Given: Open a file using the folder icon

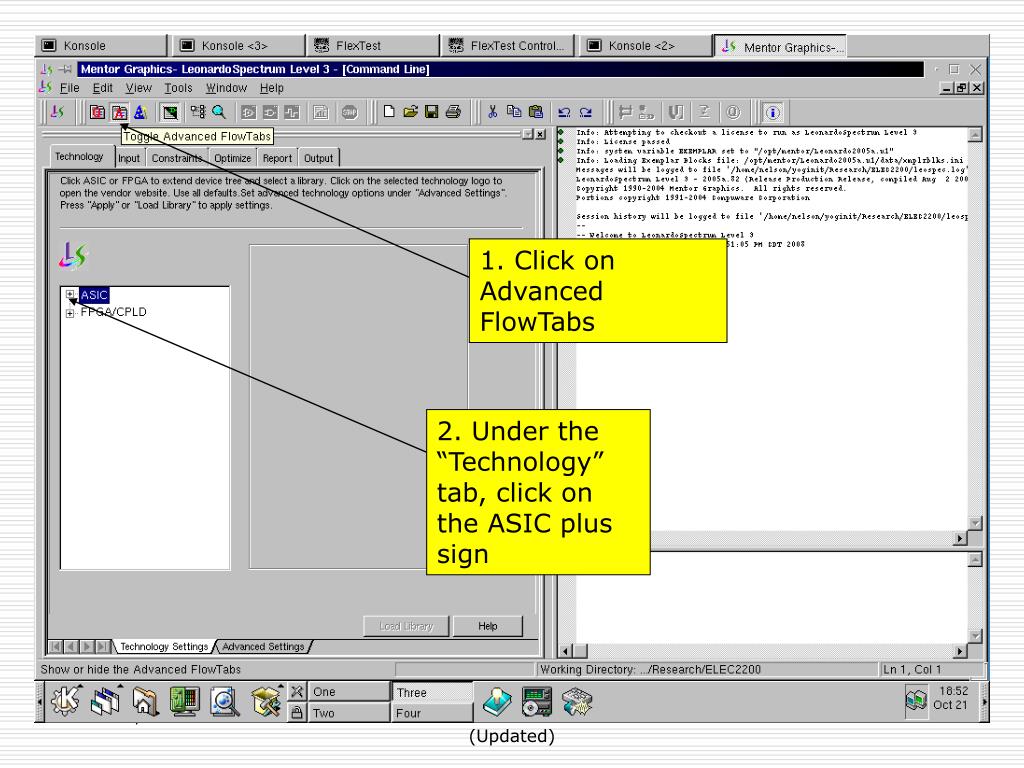Looking at the screenshot, I should click(410, 112).
